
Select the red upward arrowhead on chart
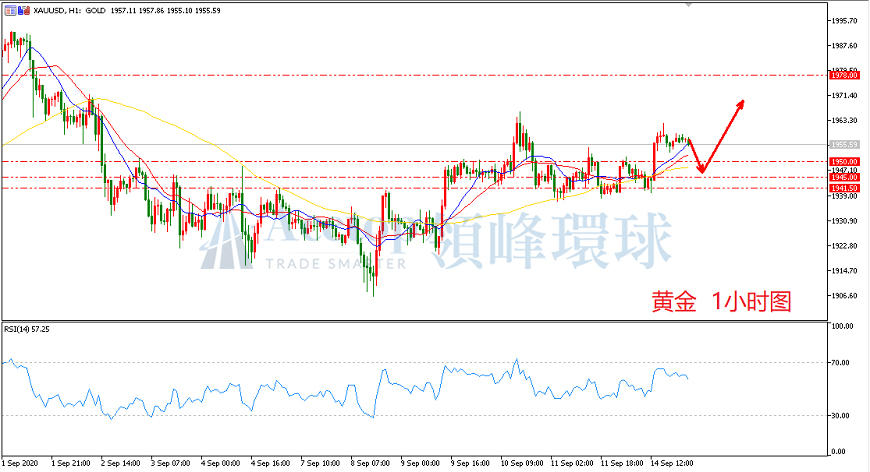tap(740, 104)
